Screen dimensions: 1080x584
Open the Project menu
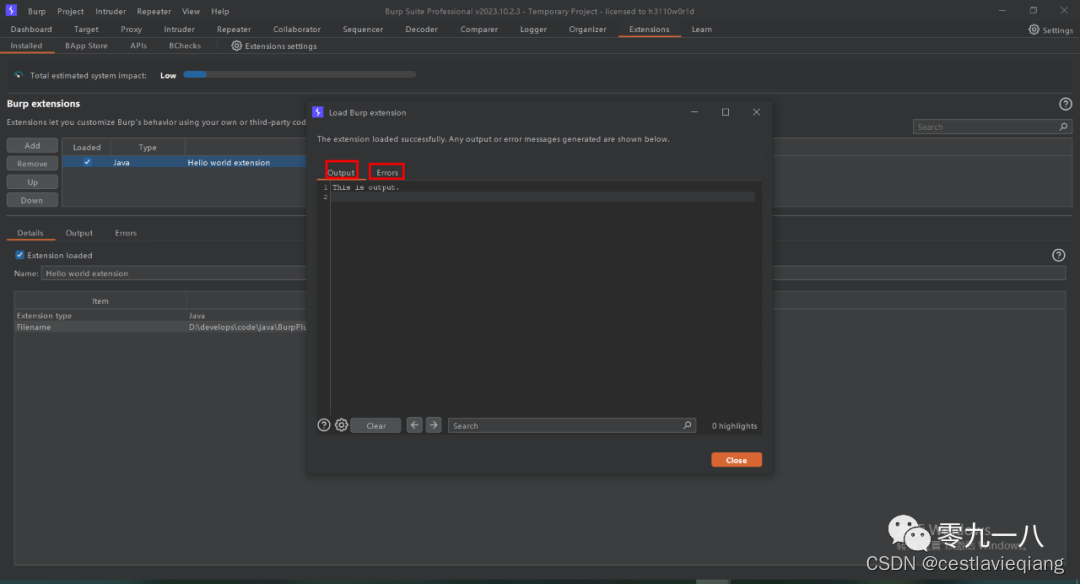pyautogui.click(x=70, y=11)
